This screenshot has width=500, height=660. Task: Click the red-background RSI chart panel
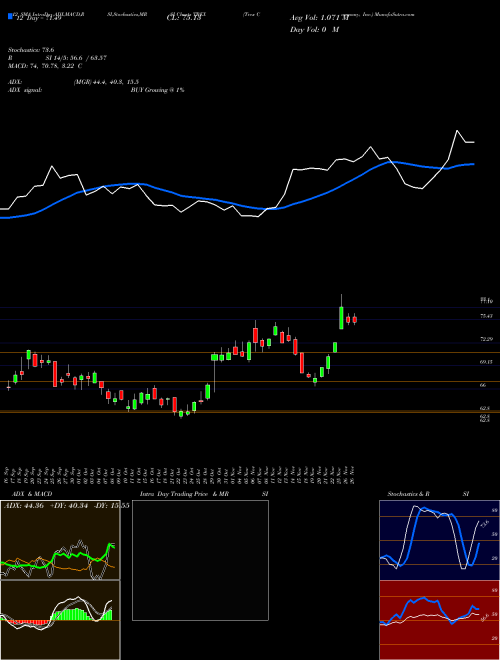coord(439,620)
